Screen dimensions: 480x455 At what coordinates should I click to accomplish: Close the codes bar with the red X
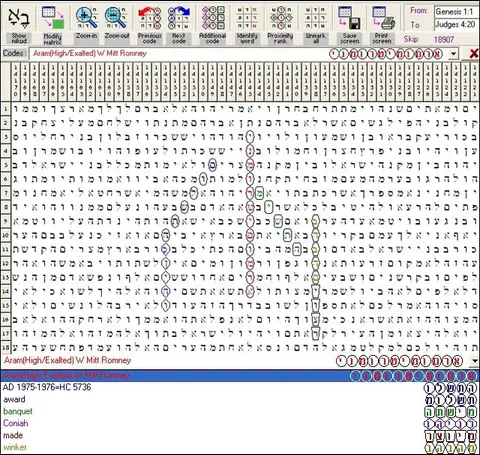pyautogui.click(x=473, y=54)
